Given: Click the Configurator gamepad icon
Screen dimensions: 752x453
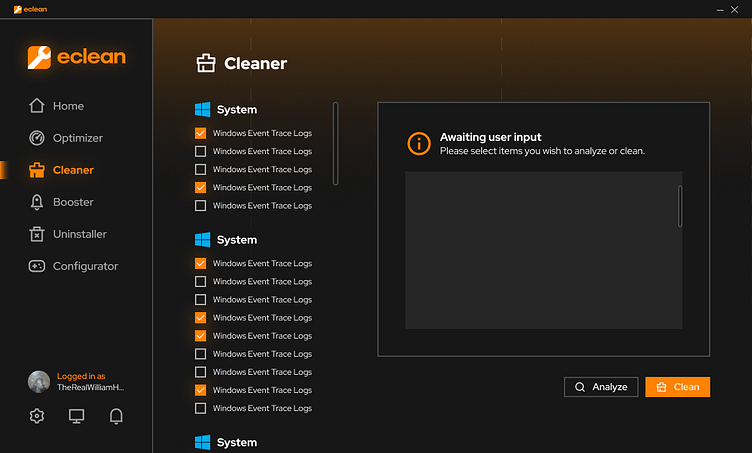Looking at the screenshot, I should tap(37, 266).
